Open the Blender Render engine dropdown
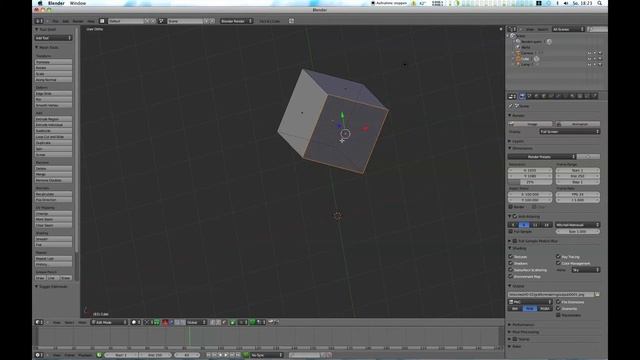The image size is (640, 360). click(x=236, y=21)
